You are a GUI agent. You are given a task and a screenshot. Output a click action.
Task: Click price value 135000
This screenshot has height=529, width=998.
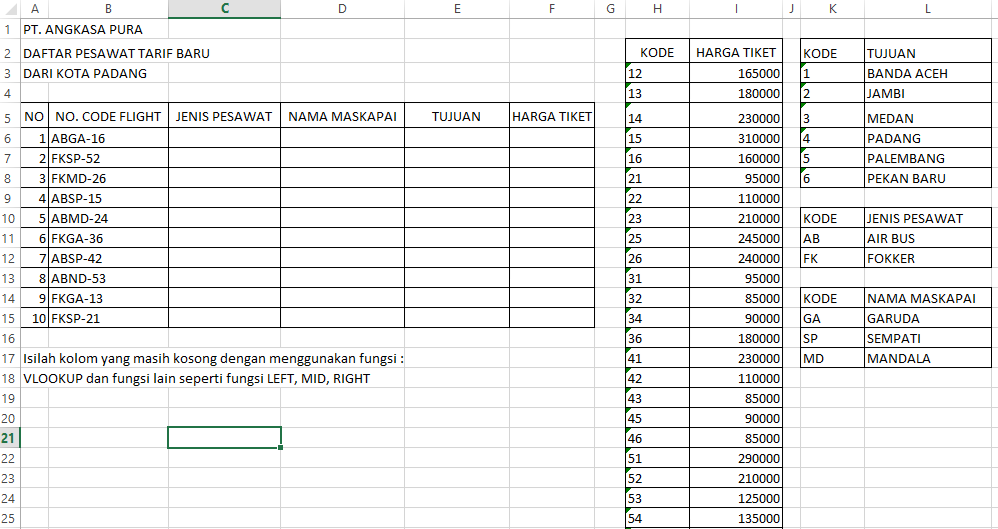click(x=736, y=518)
